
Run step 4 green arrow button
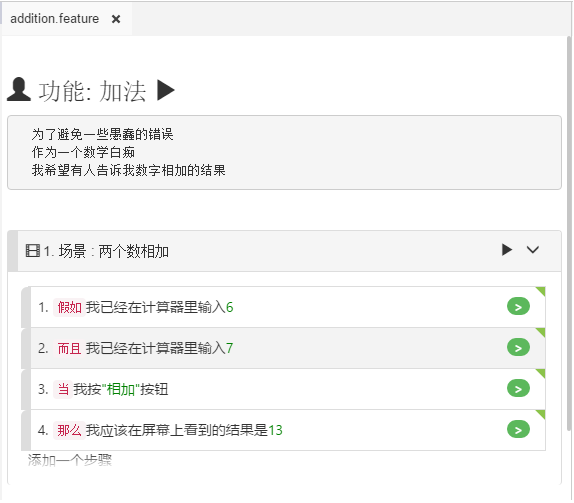(x=518, y=429)
